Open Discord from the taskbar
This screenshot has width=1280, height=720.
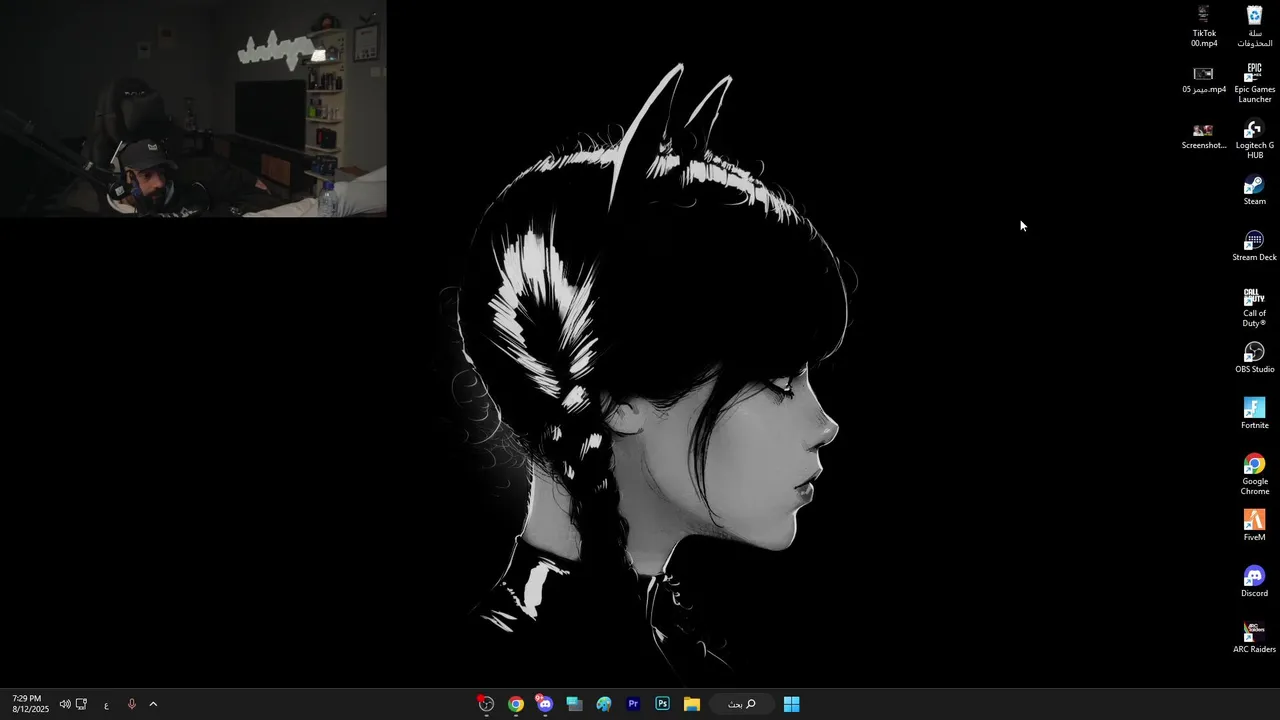pyautogui.click(x=545, y=704)
